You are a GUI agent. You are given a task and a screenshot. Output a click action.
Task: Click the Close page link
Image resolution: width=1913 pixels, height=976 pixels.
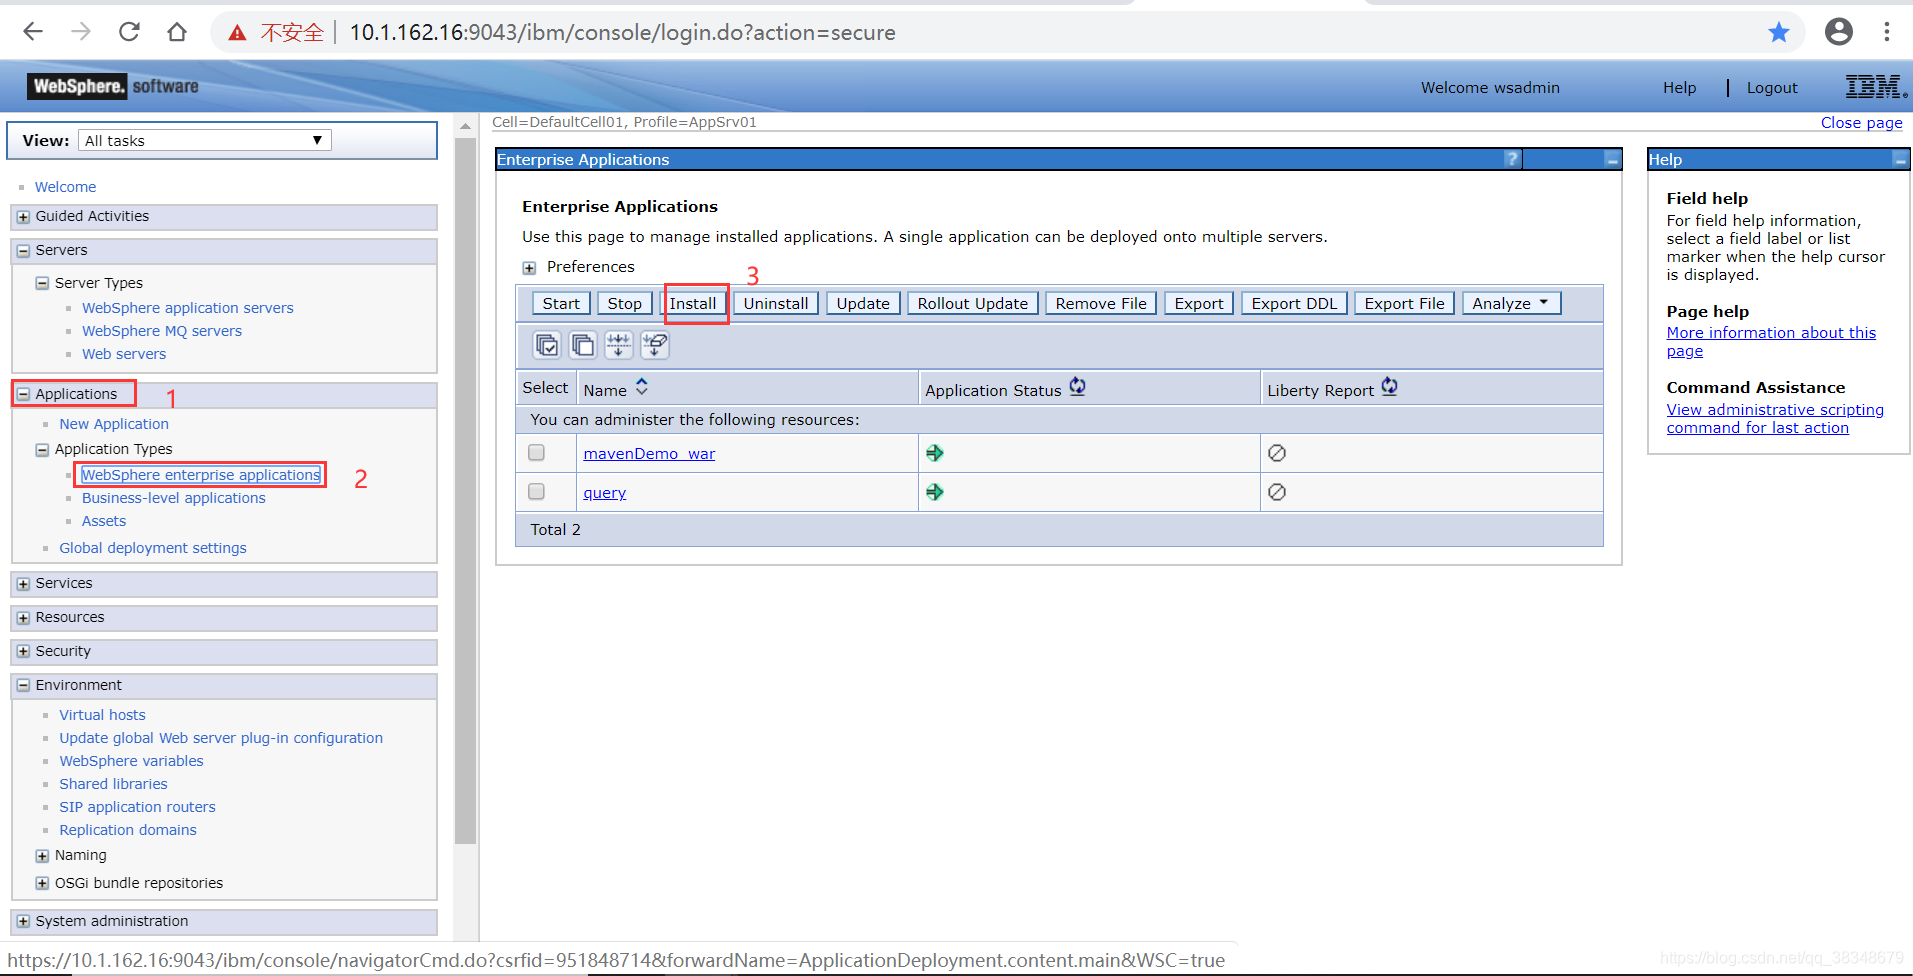1861,122
